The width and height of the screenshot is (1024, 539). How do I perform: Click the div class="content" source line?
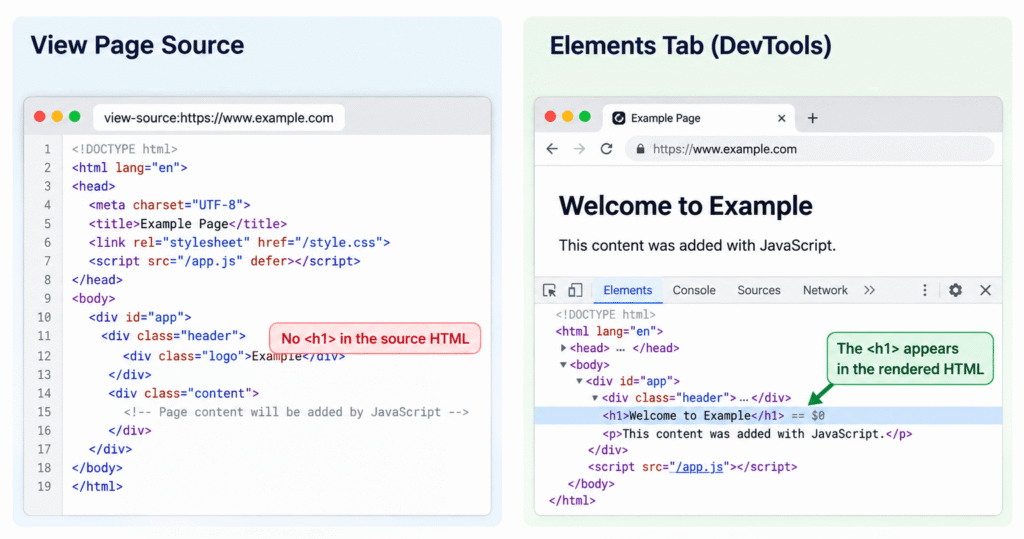(184, 393)
